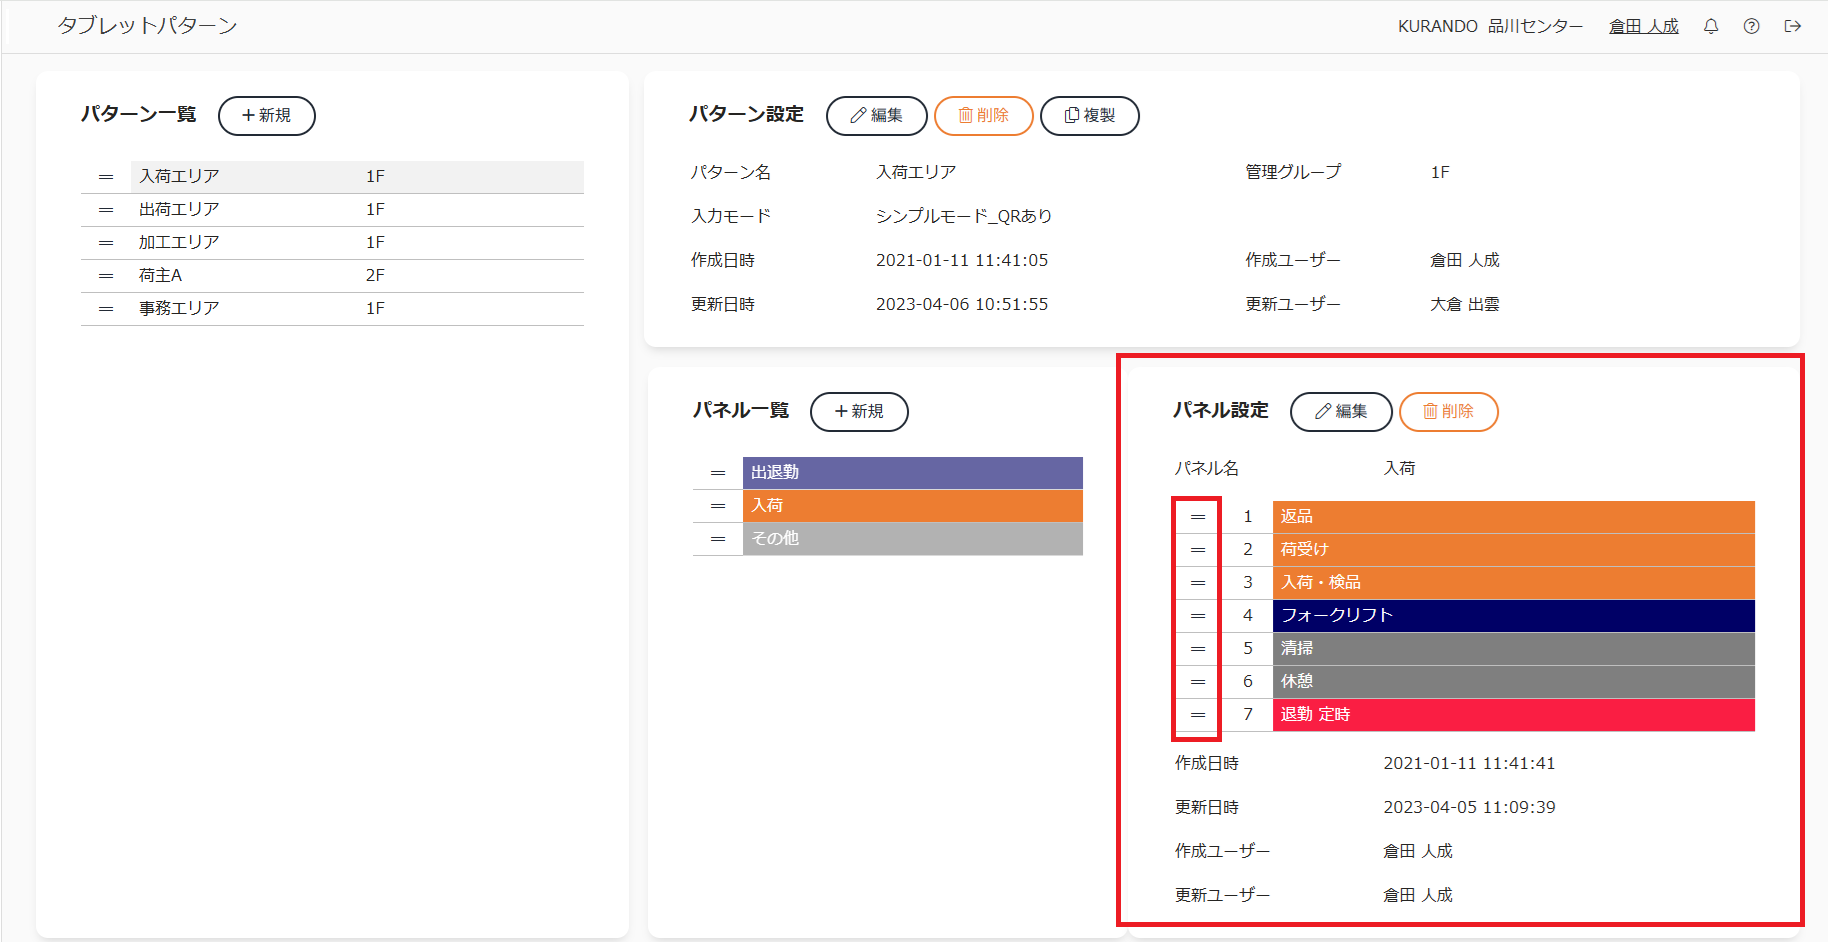
Task: Click the 荷受け orange item bar
Action: tap(1514, 550)
